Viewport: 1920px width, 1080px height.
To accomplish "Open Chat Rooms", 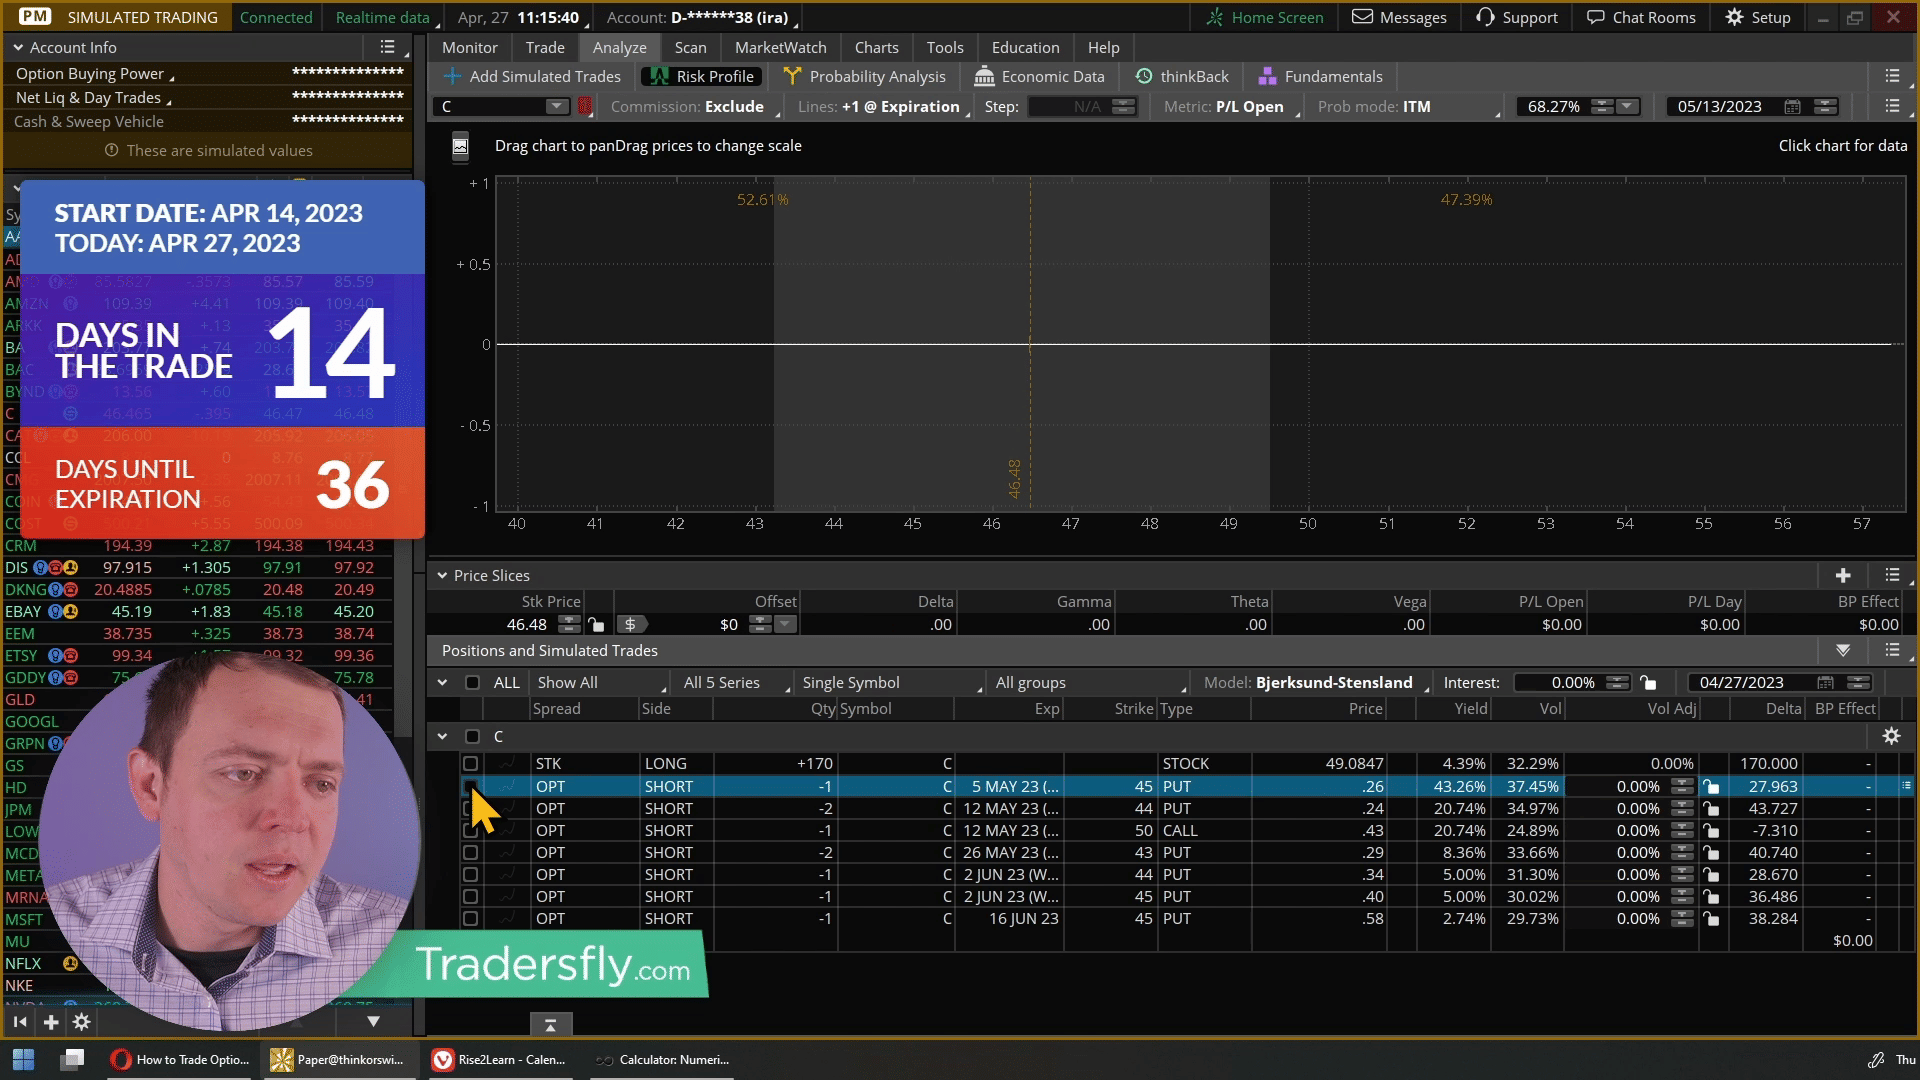I will (x=1641, y=17).
